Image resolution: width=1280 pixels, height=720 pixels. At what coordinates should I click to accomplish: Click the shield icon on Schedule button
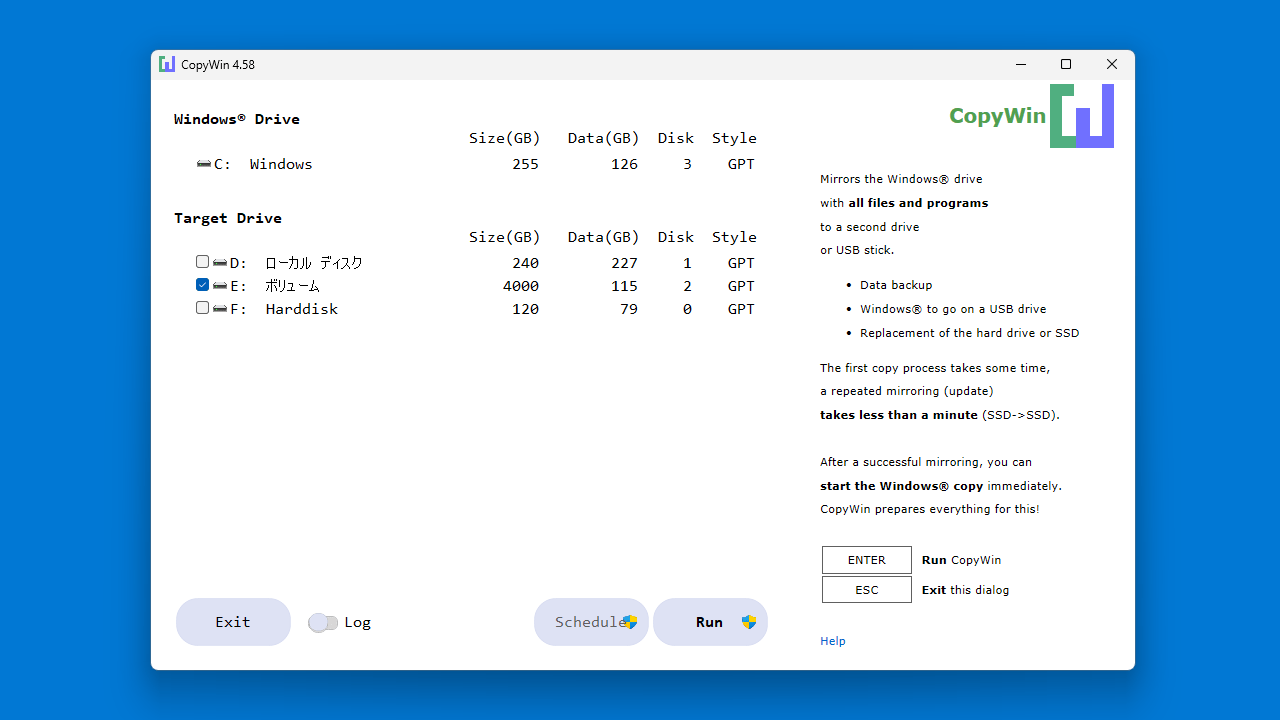(x=630, y=622)
